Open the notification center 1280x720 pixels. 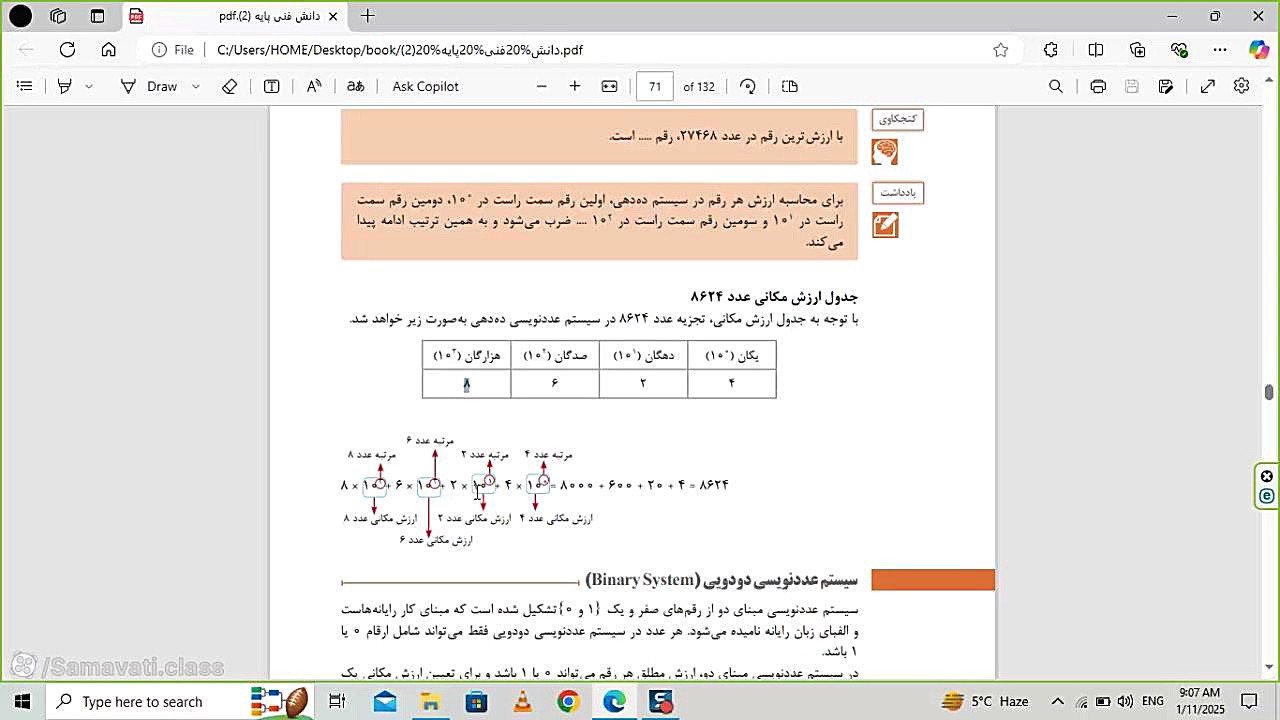(x=1249, y=701)
